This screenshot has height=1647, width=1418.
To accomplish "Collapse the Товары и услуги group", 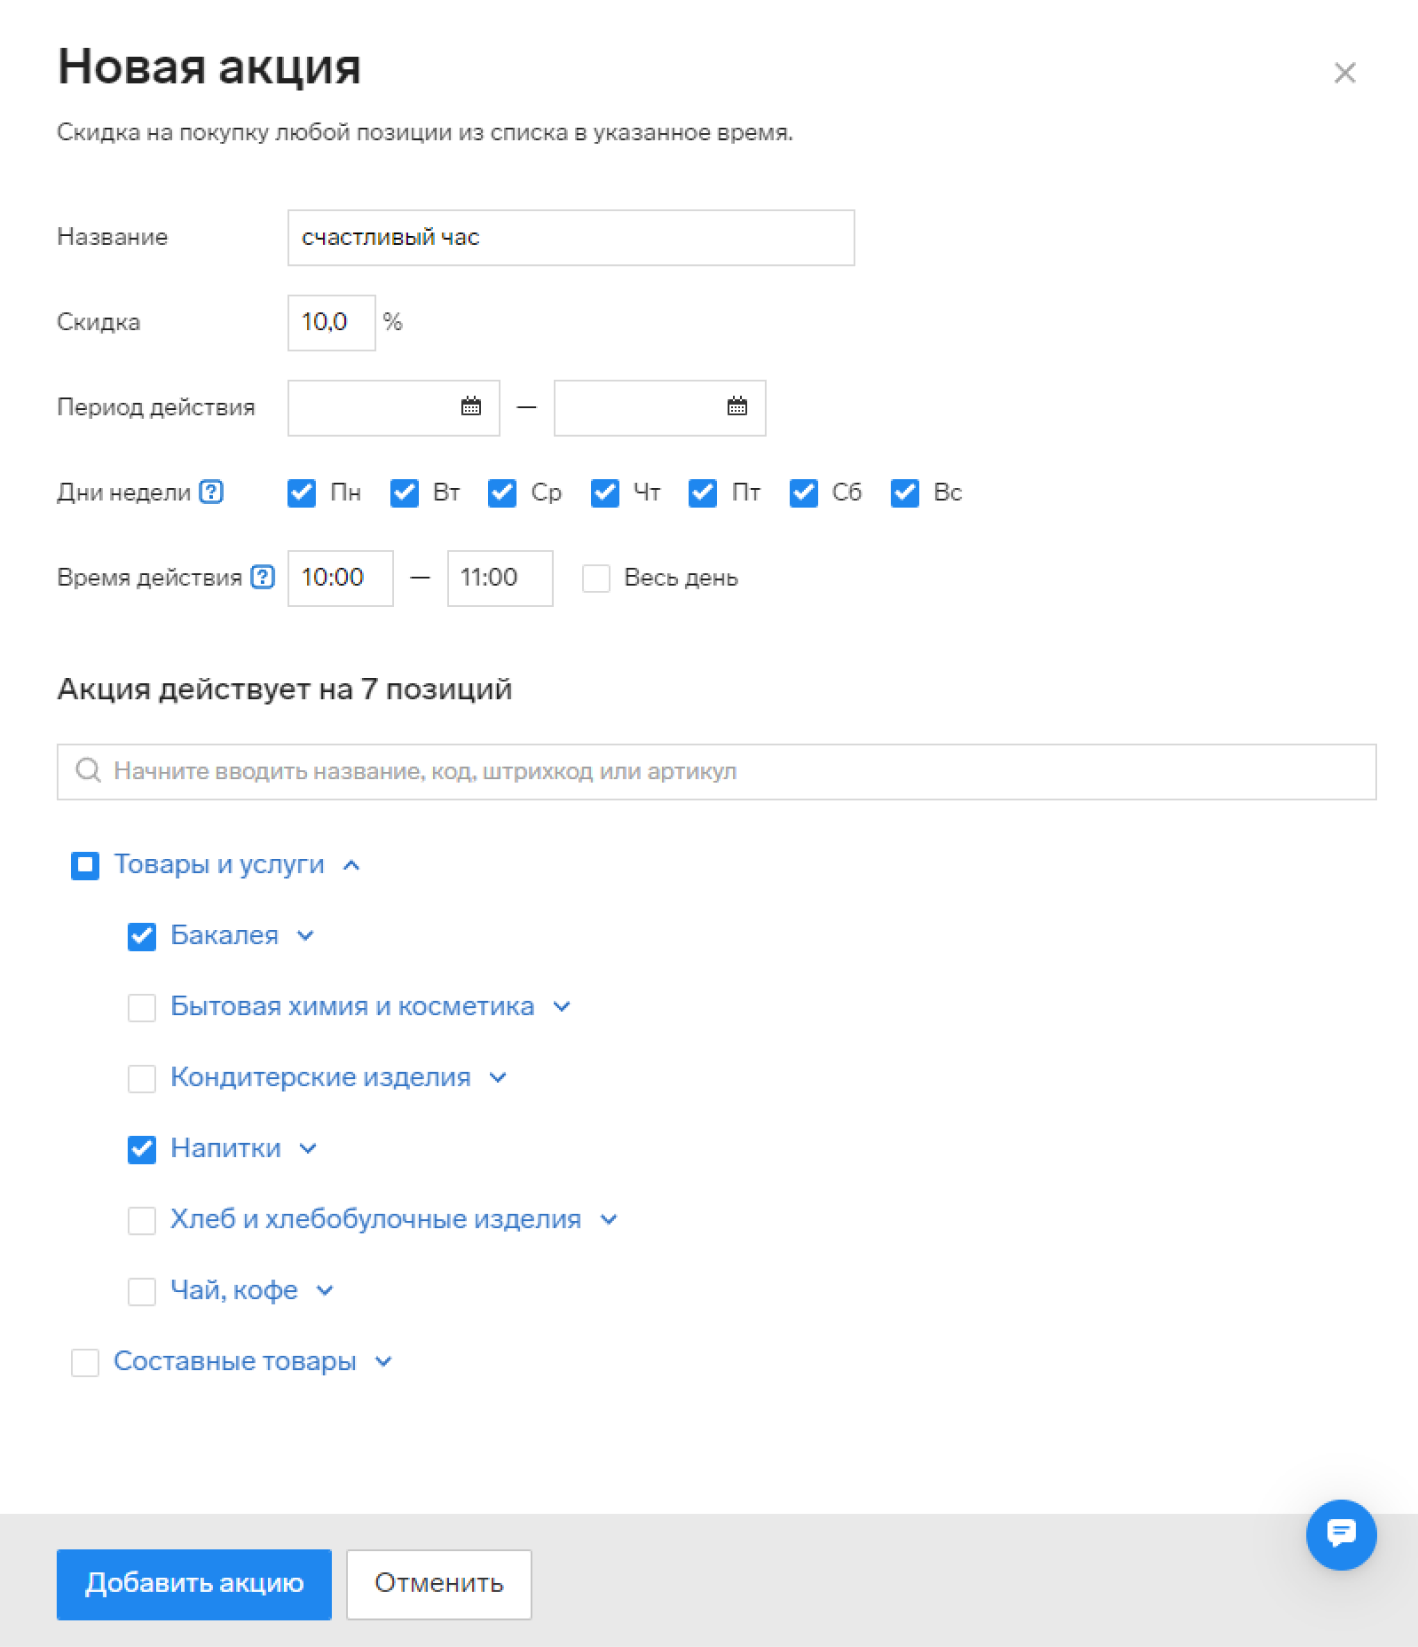I will [x=351, y=865].
